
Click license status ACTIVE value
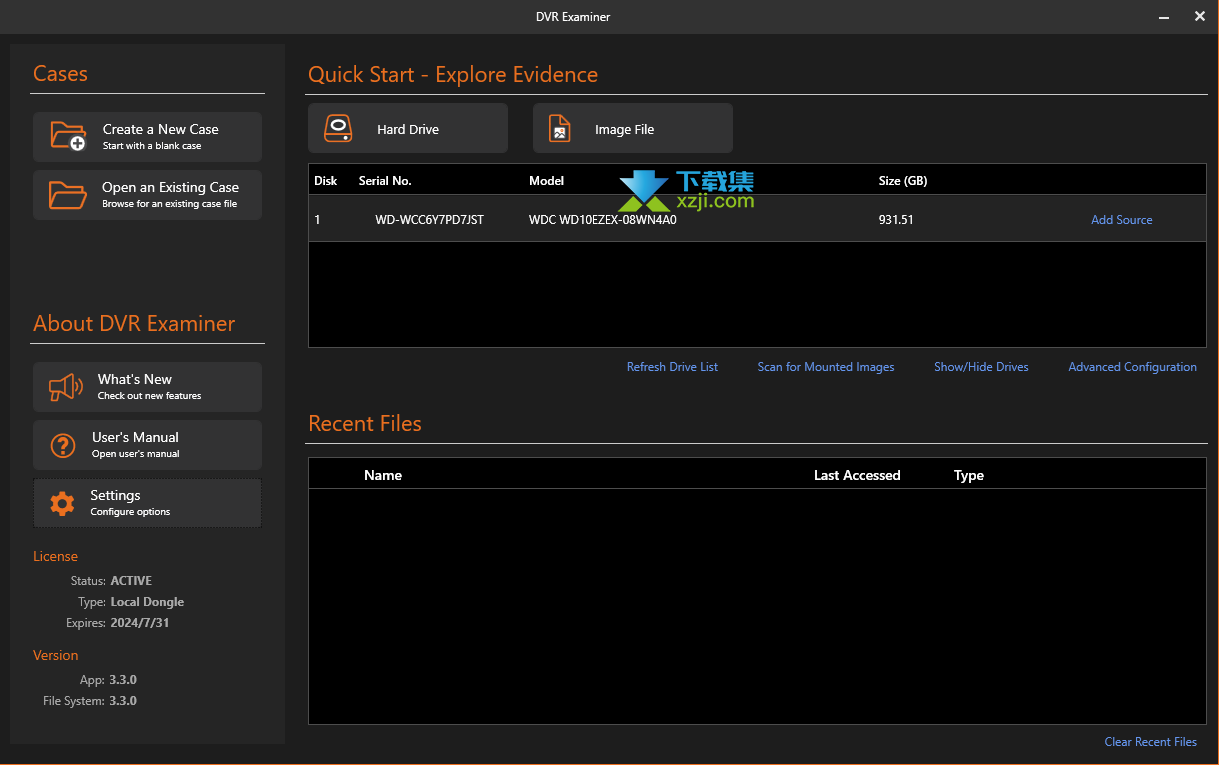pyautogui.click(x=131, y=581)
